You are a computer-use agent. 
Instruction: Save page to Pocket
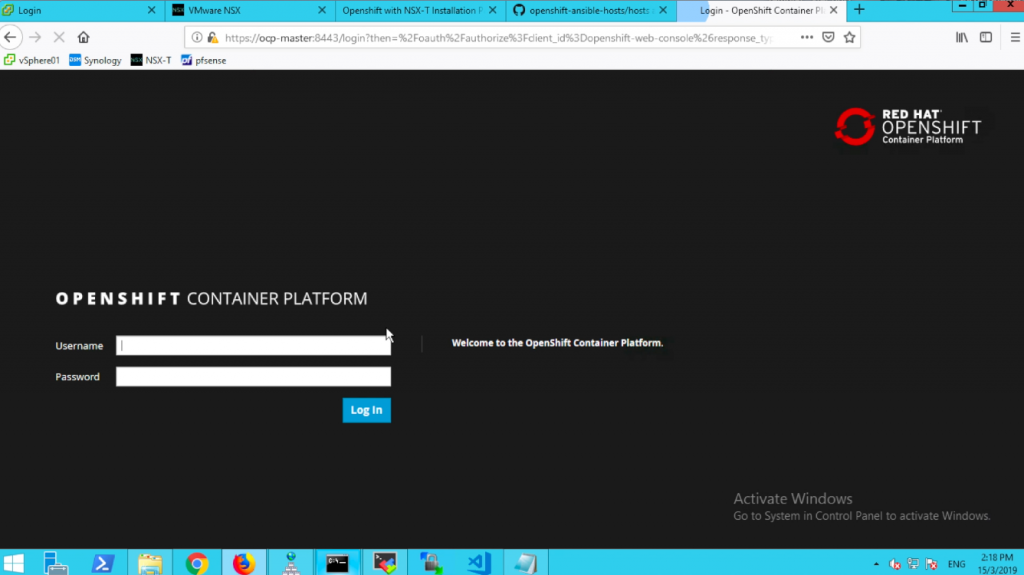[828, 37]
